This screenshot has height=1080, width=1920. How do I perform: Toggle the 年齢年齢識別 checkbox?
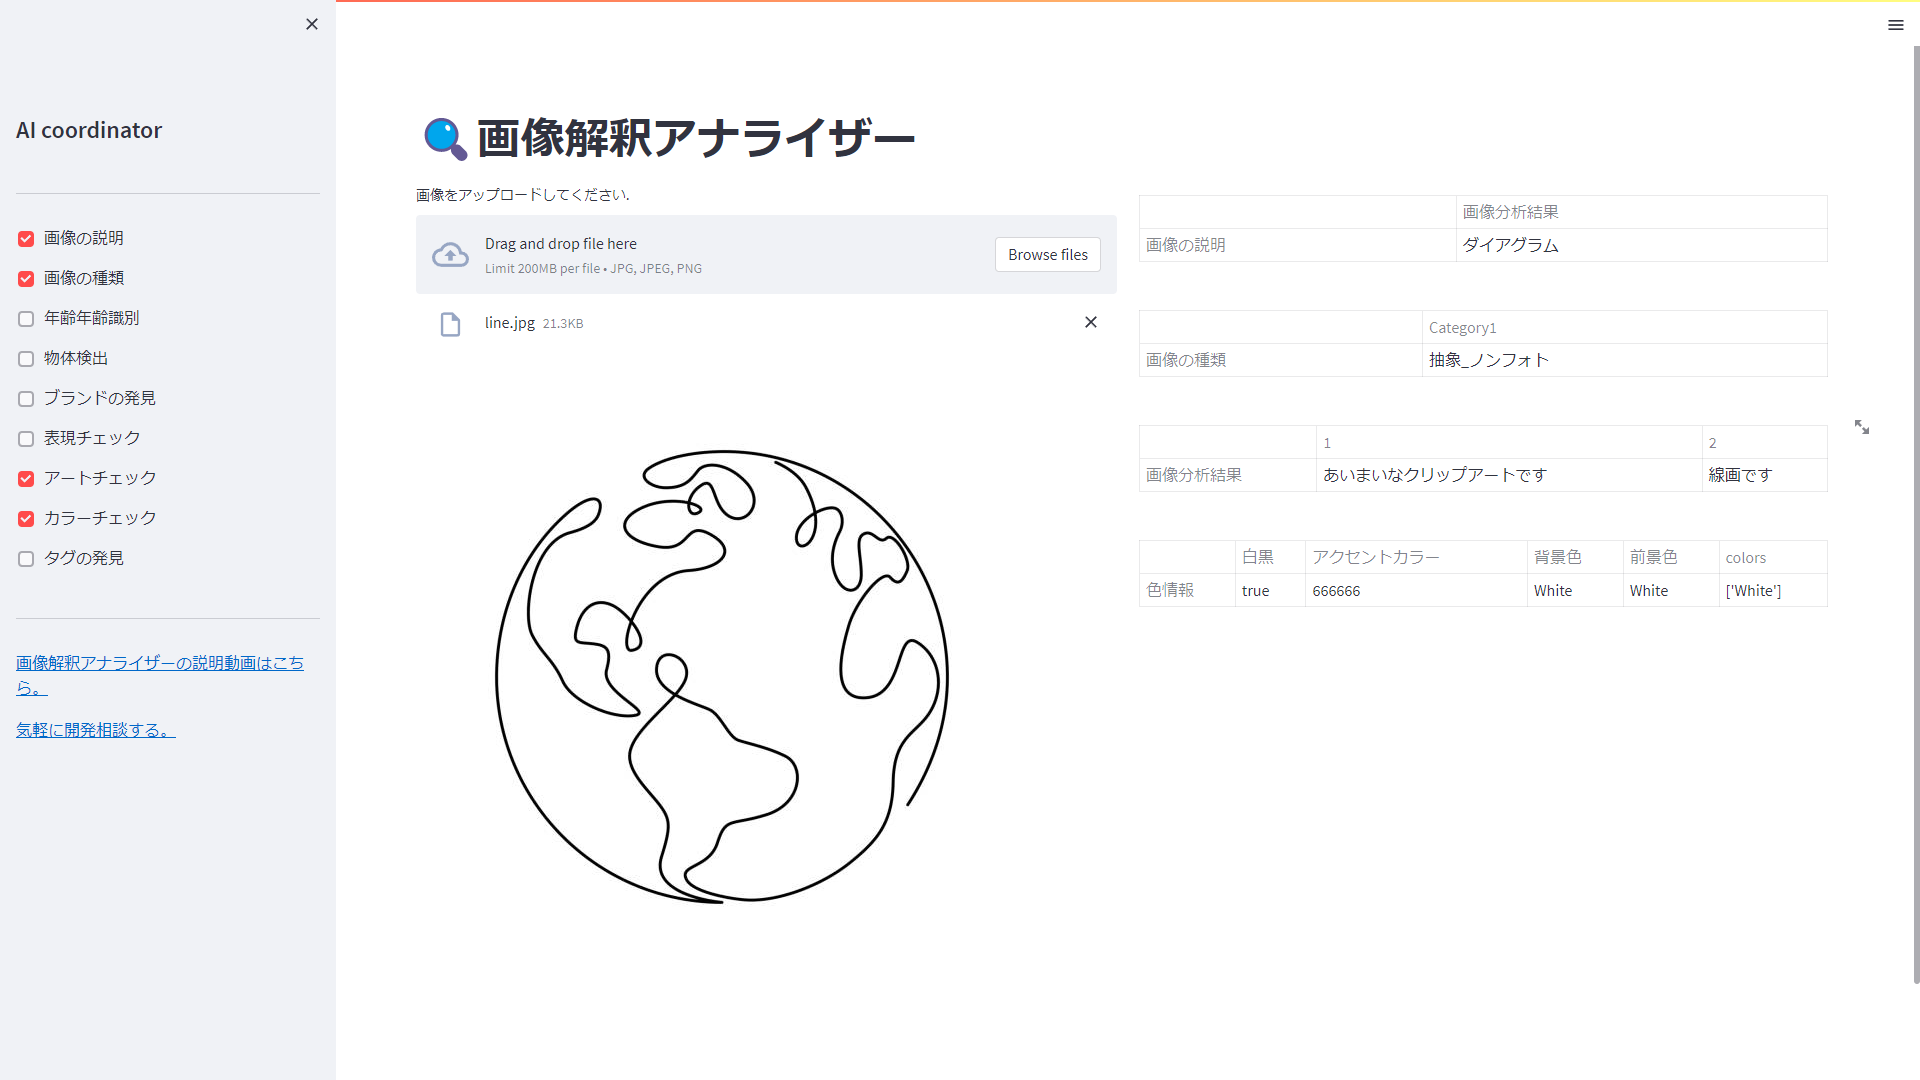click(x=26, y=319)
